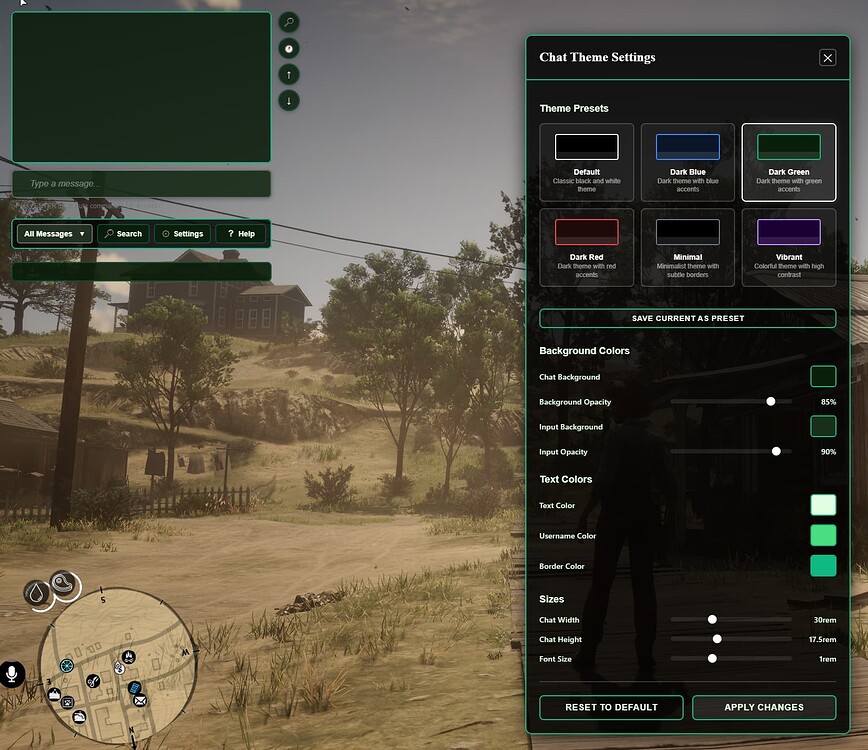
Task: Click the up arrow chat scroll icon
Action: [x=288, y=75]
